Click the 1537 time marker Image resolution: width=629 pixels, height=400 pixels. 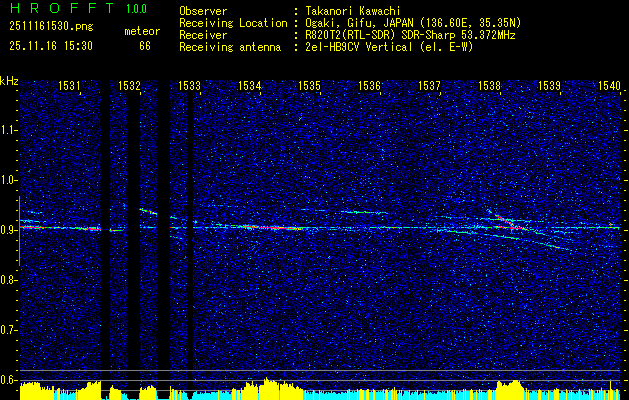click(429, 85)
